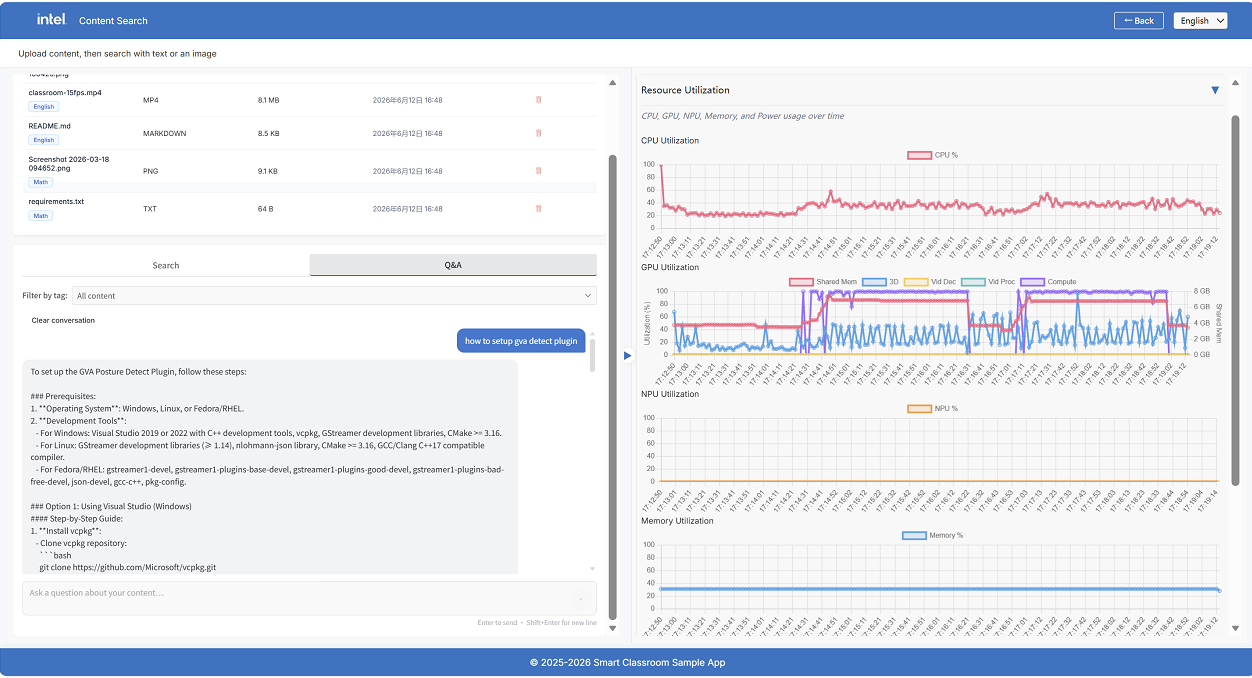Click the PNG type cell
The height and width of the screenshot is (678, 1252).
point(151,171)
